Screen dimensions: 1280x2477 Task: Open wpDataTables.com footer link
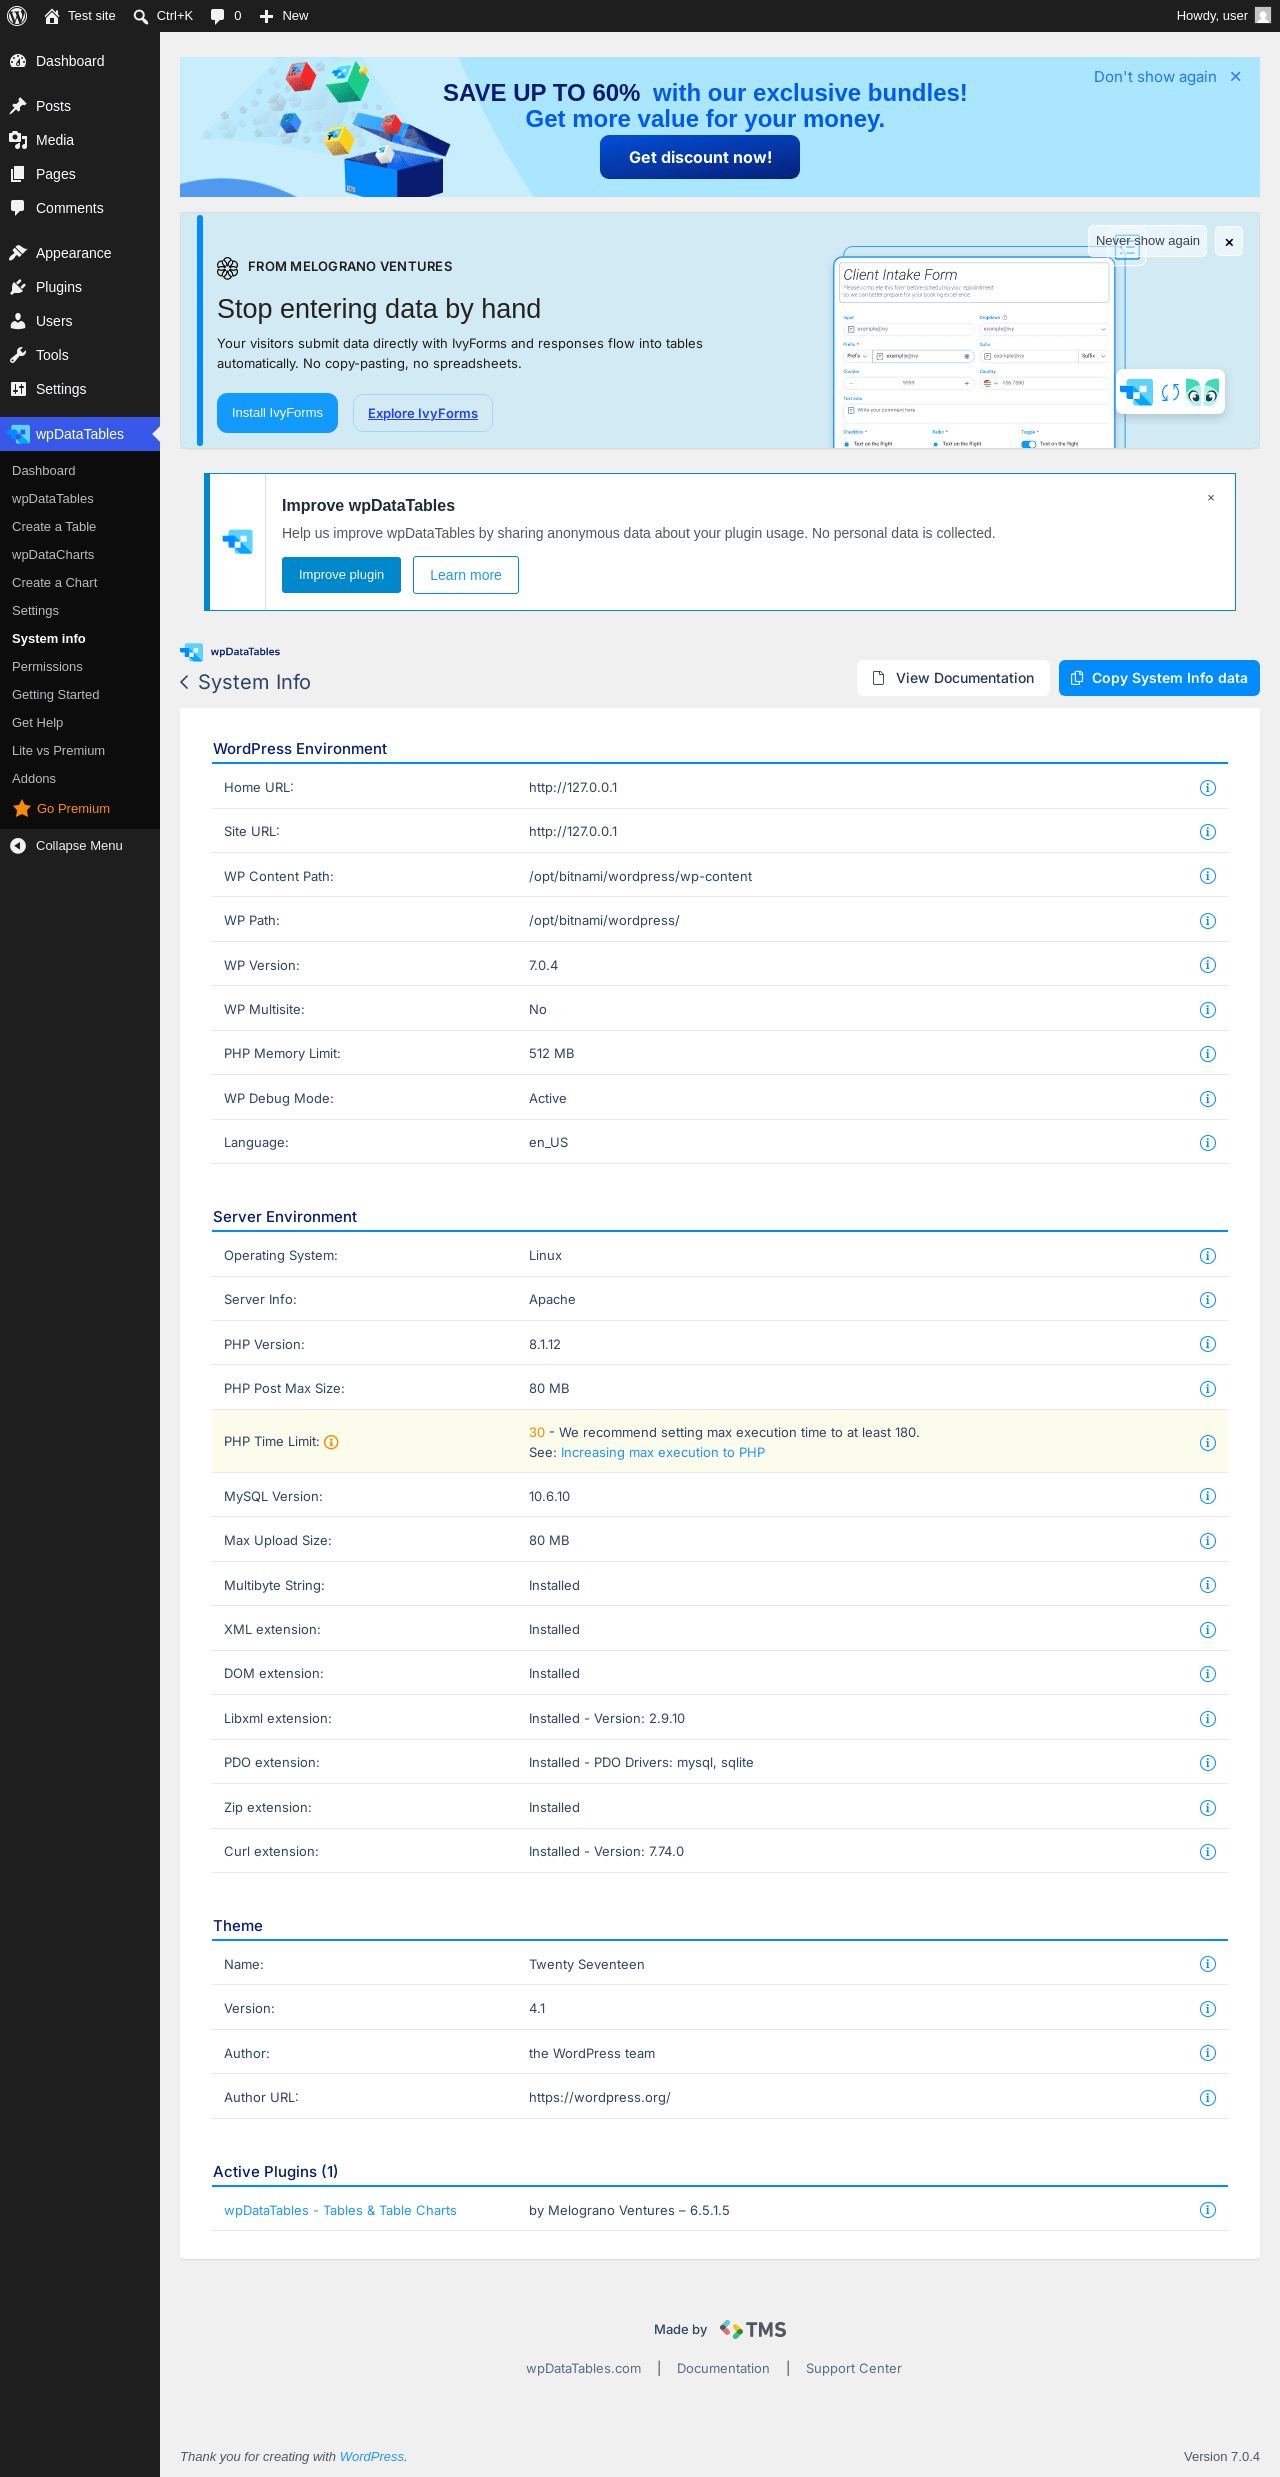coord(584,2368)
